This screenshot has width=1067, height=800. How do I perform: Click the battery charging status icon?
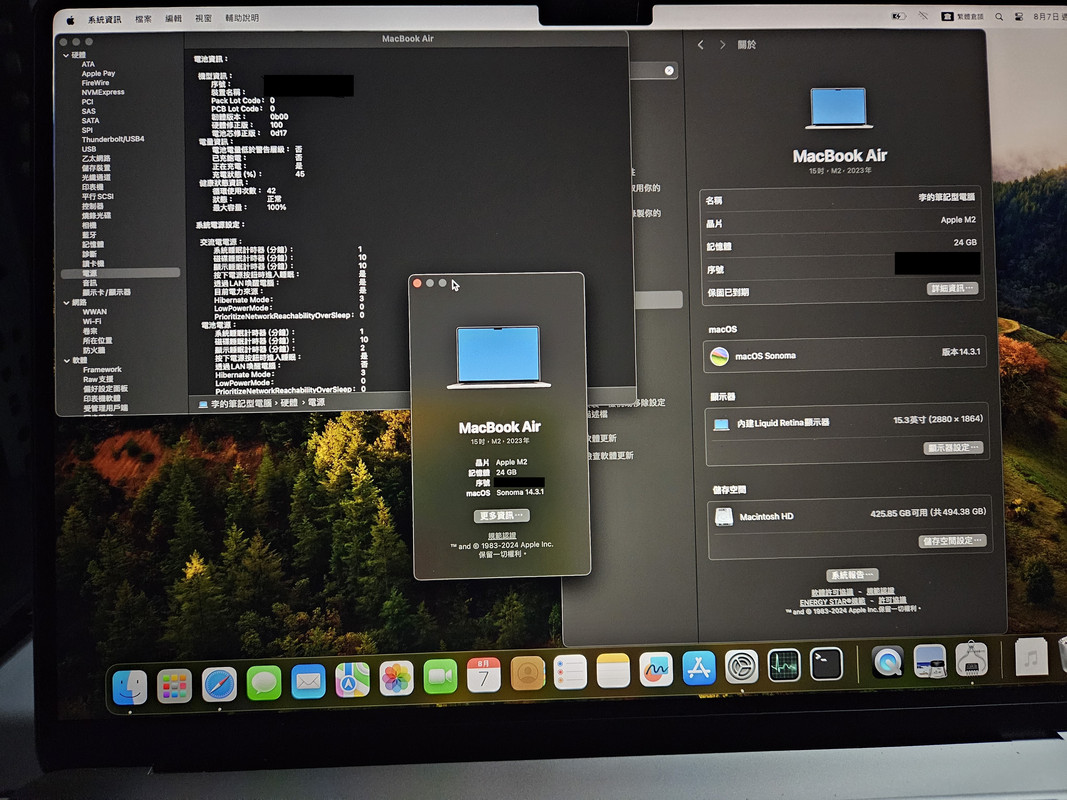(x=898, y=16)
